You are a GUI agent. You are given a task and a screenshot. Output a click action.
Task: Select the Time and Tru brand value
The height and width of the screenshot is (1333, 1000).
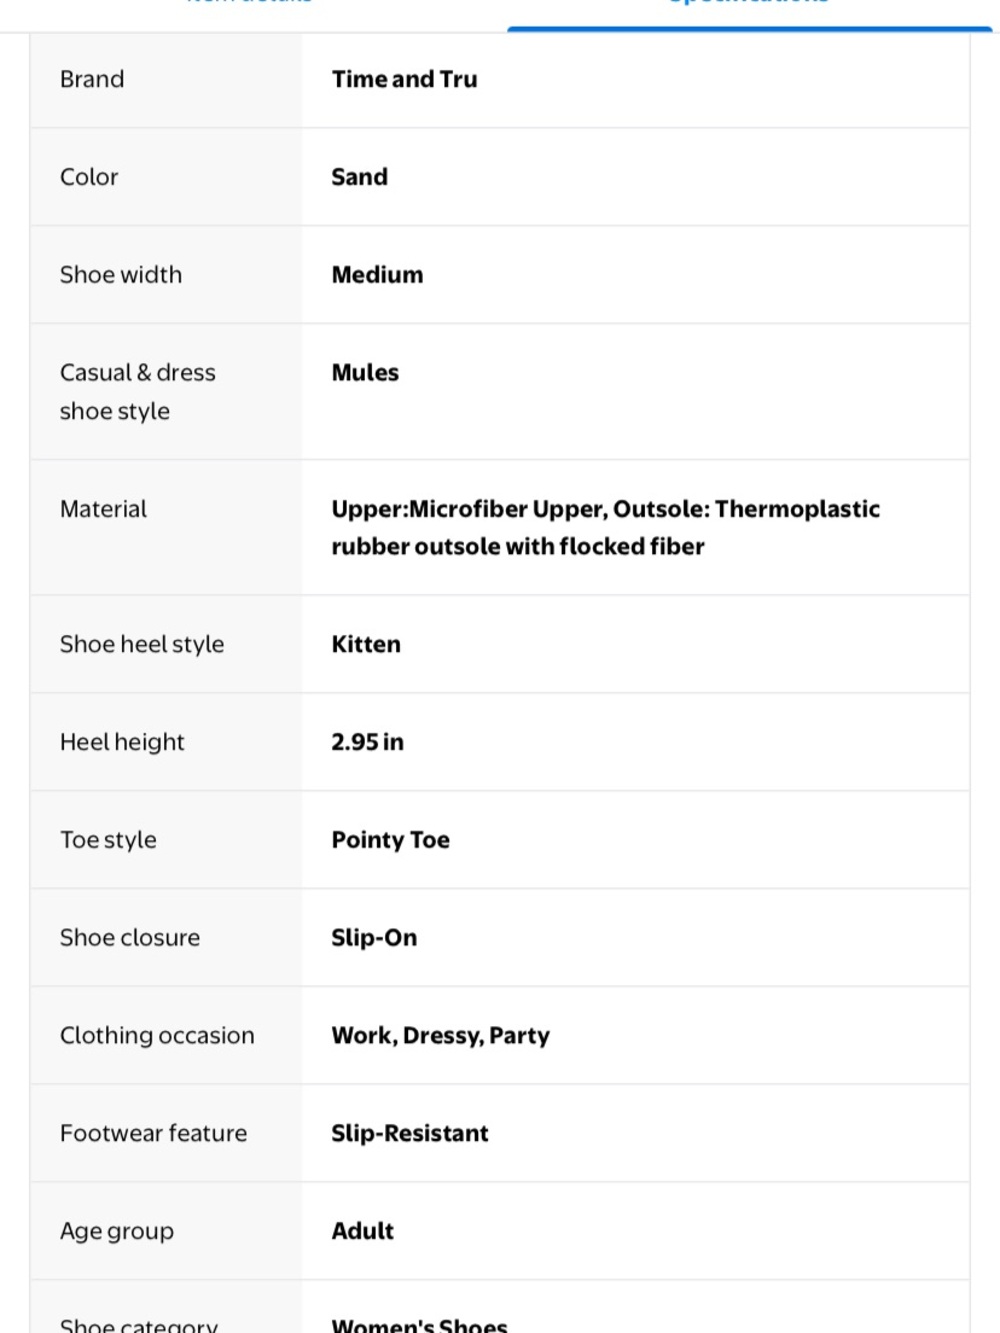pos(405,79)
